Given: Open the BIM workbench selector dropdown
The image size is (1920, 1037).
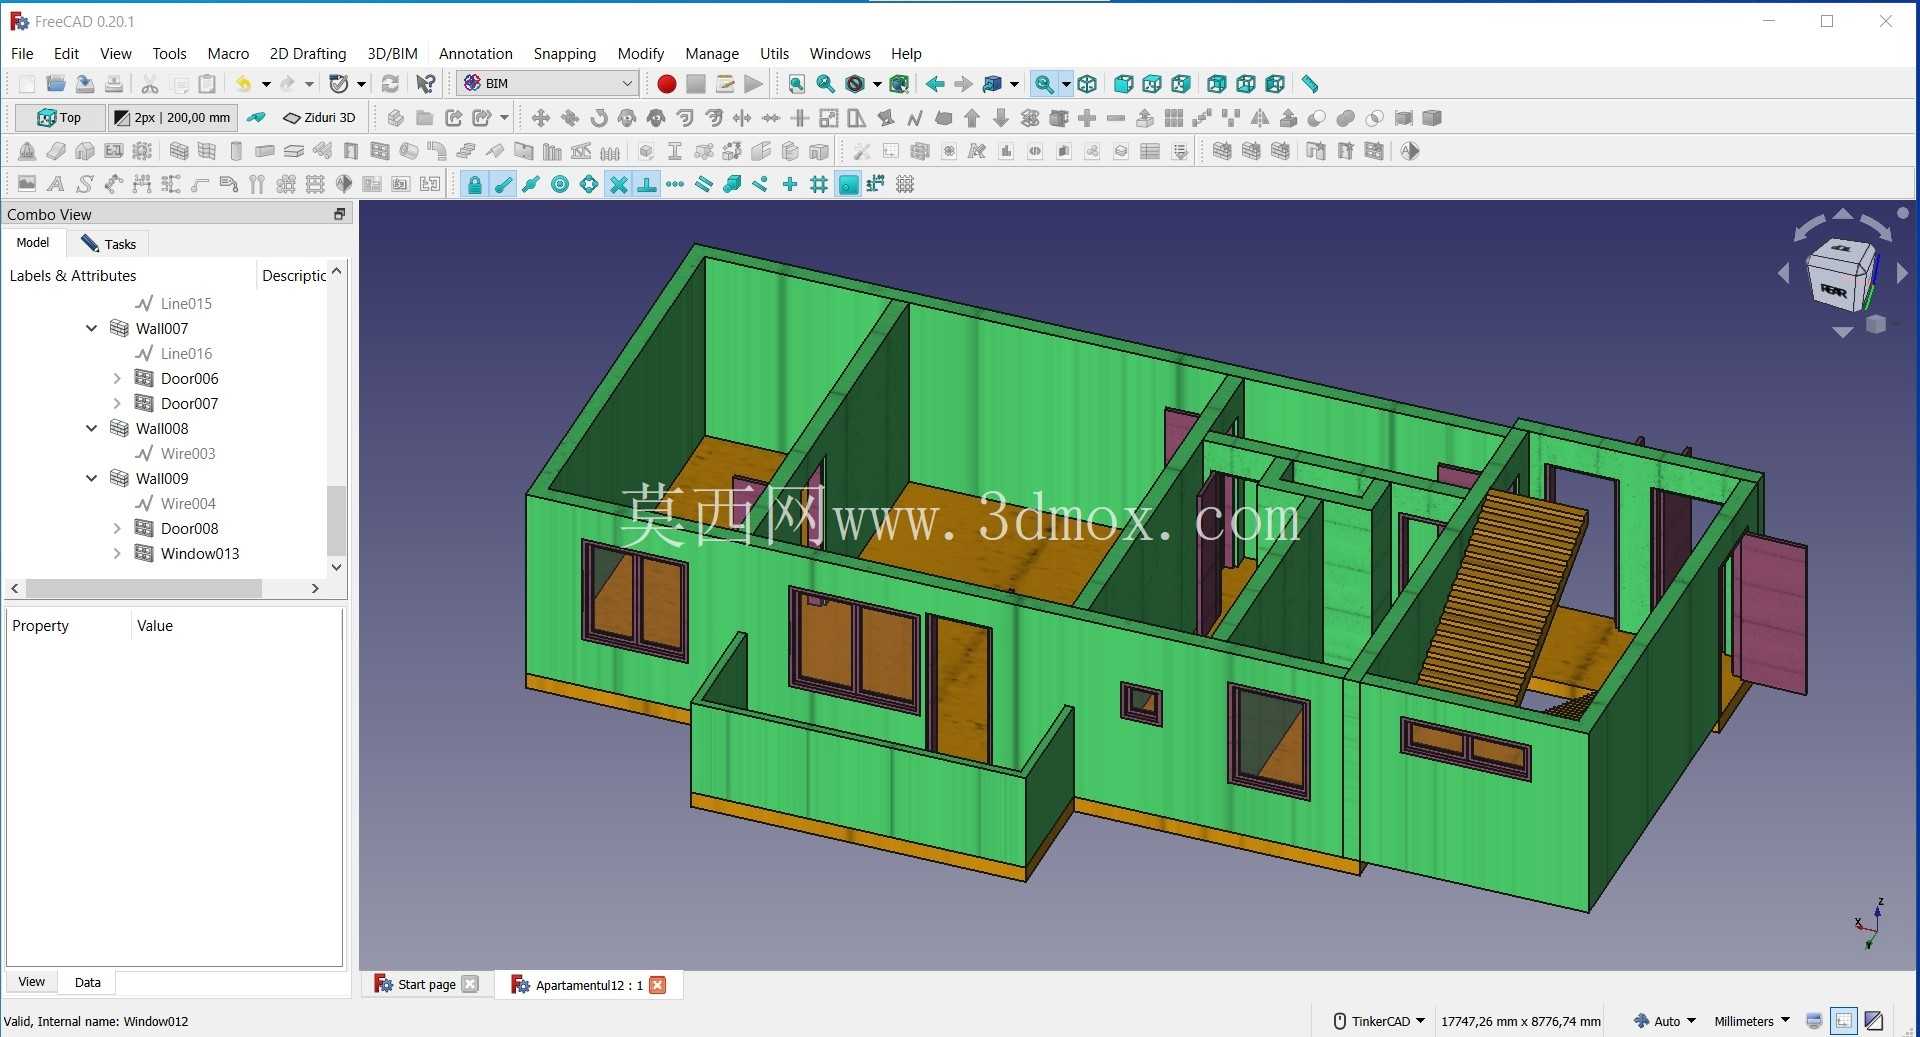Looking at the screenshot, I should [x=548, y=84].
